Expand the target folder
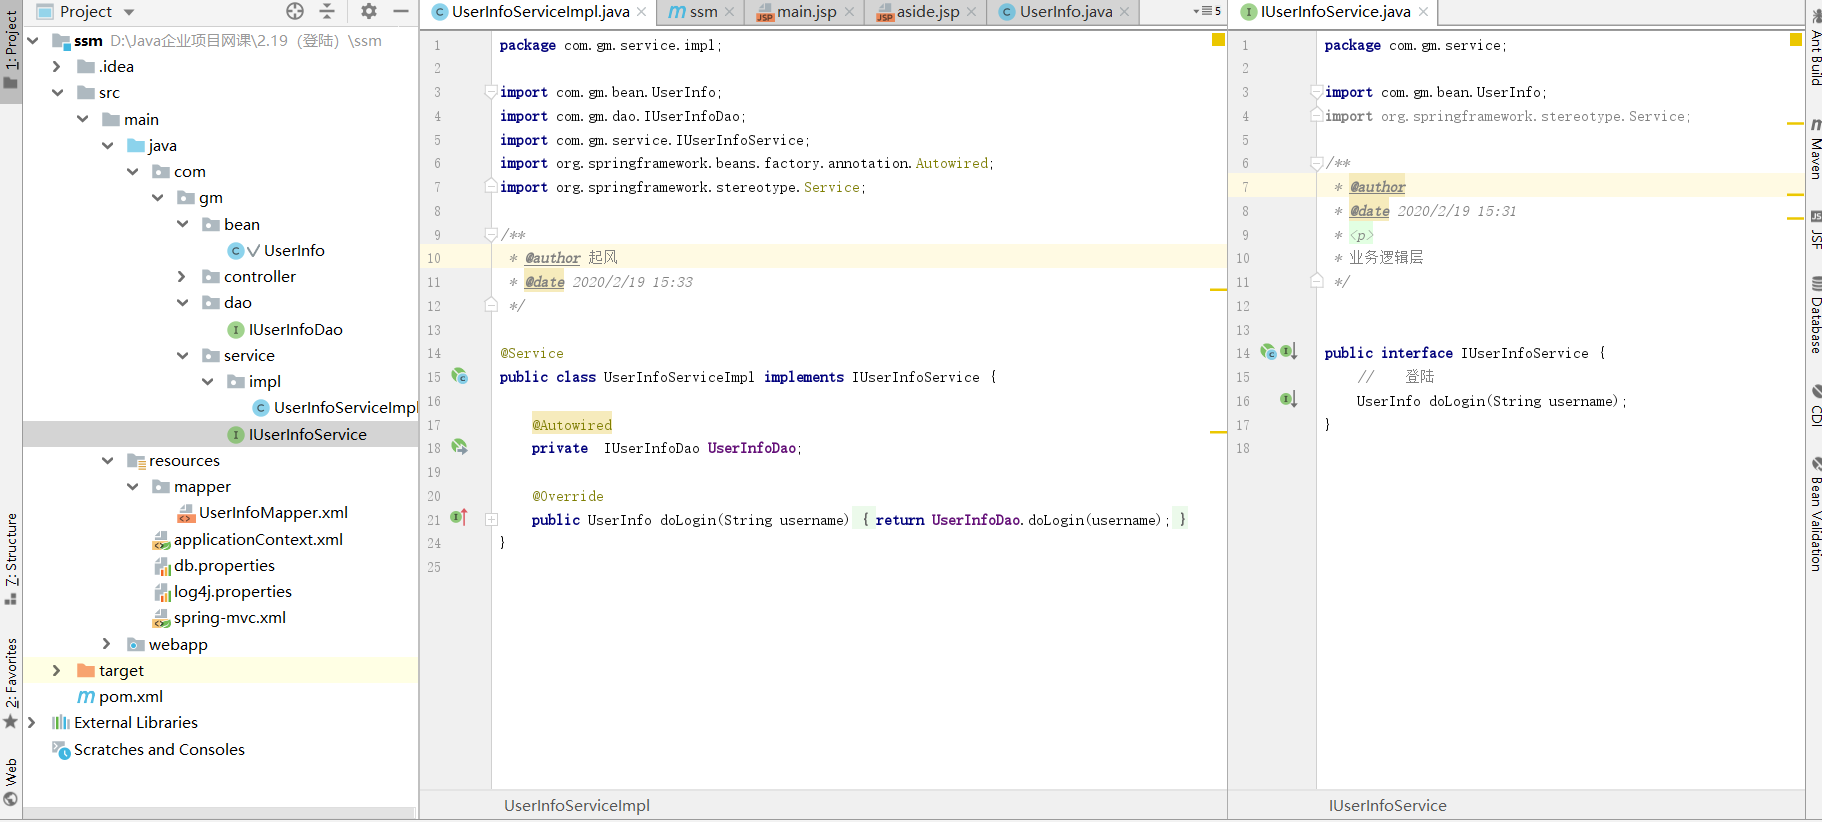The width and height of the screenshot is (1822, 822). pos(57,670)
